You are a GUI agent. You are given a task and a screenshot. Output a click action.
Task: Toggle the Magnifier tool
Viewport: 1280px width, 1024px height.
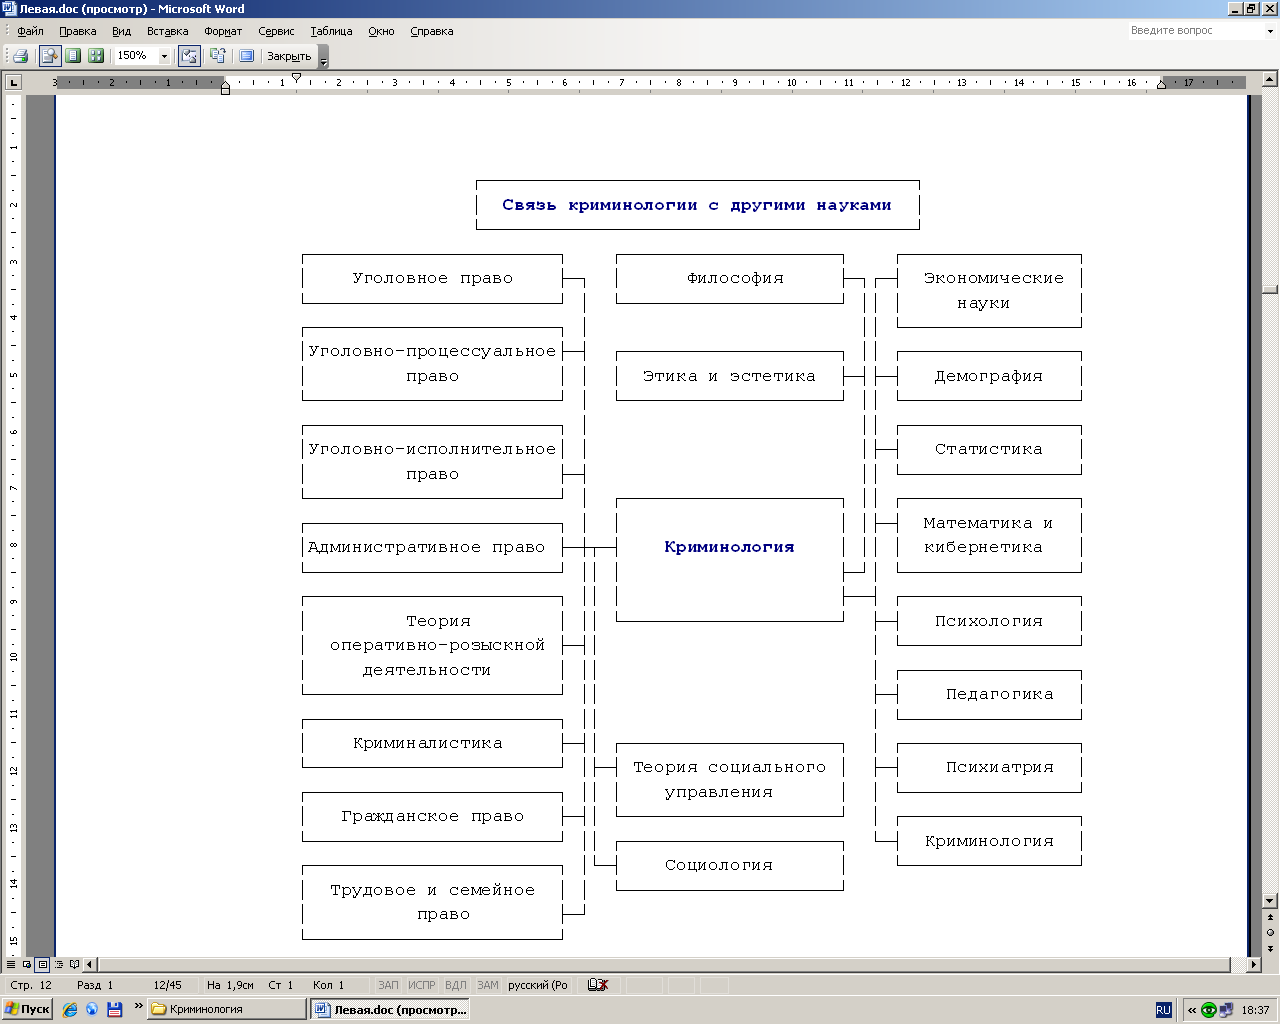click(50, 56)
